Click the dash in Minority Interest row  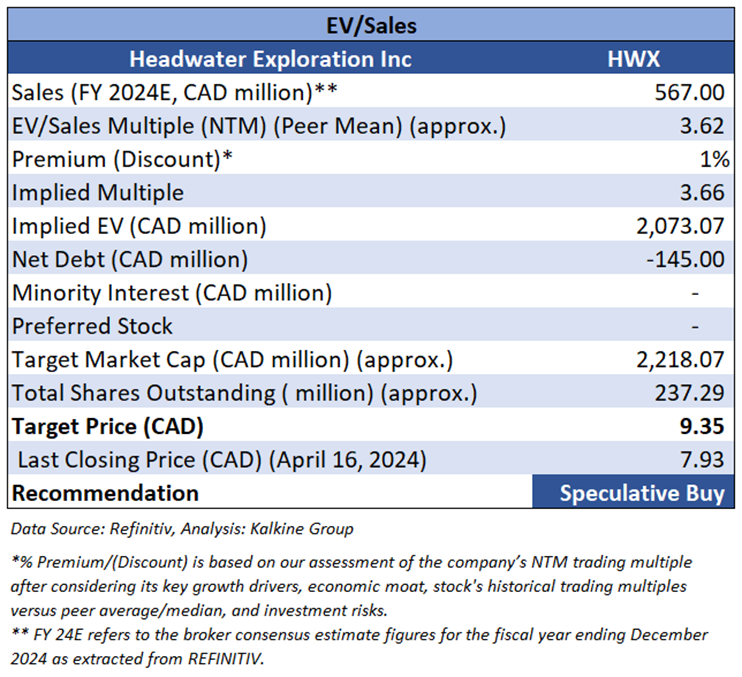(695, 293)
